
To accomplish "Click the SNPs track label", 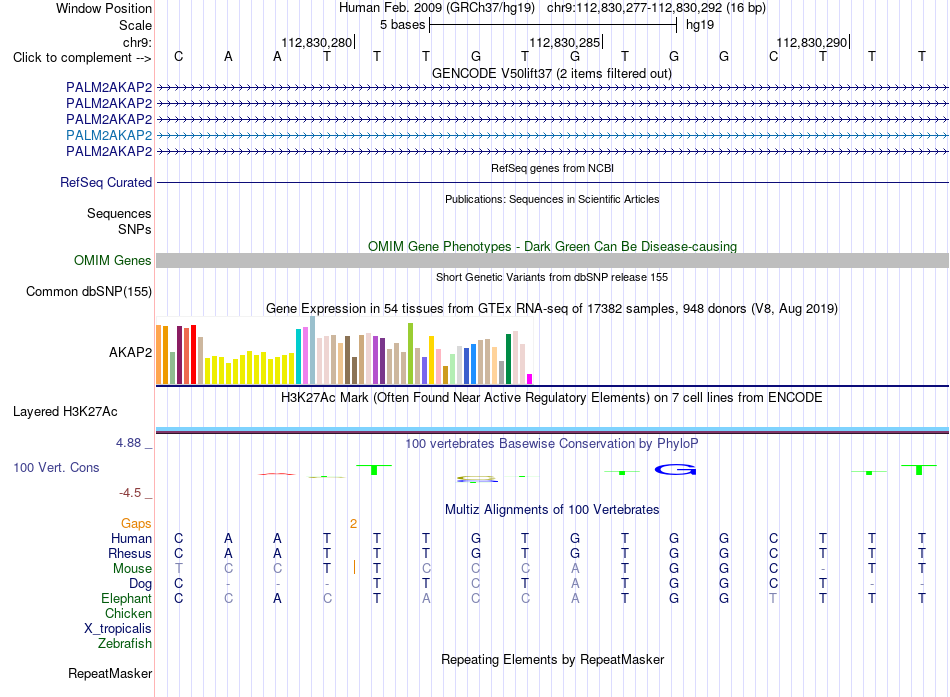I will click(x=135, y=230).
